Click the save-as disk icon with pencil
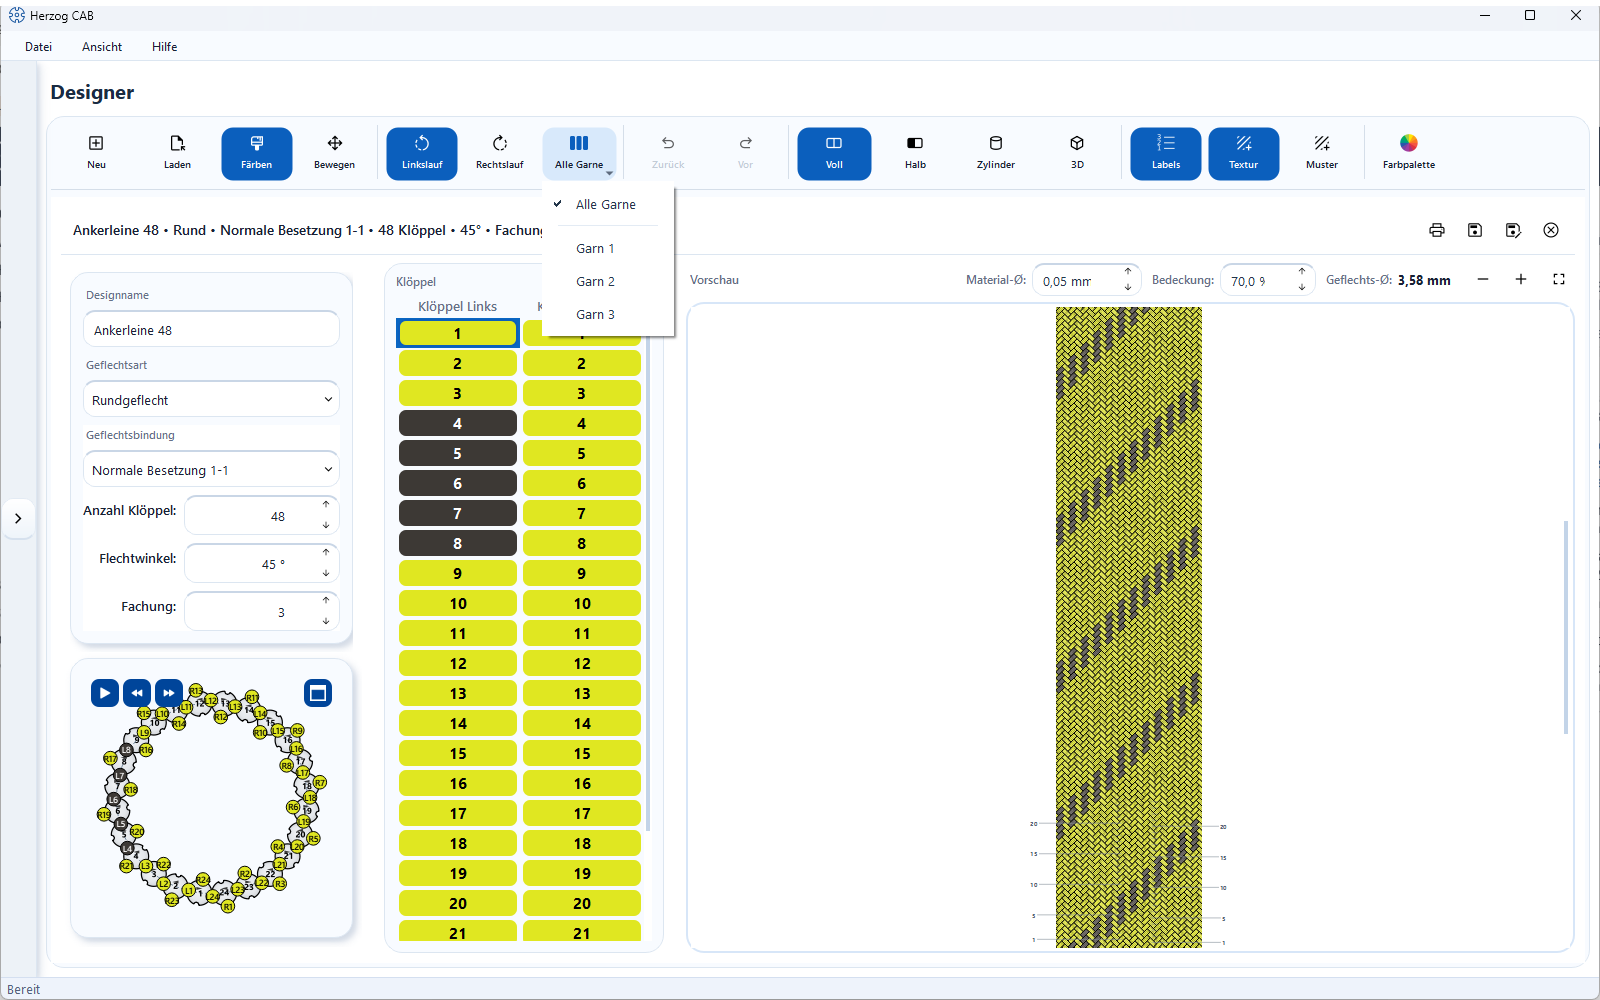This screenshot has height=1000, width=1600. (x=1513, y=230)
